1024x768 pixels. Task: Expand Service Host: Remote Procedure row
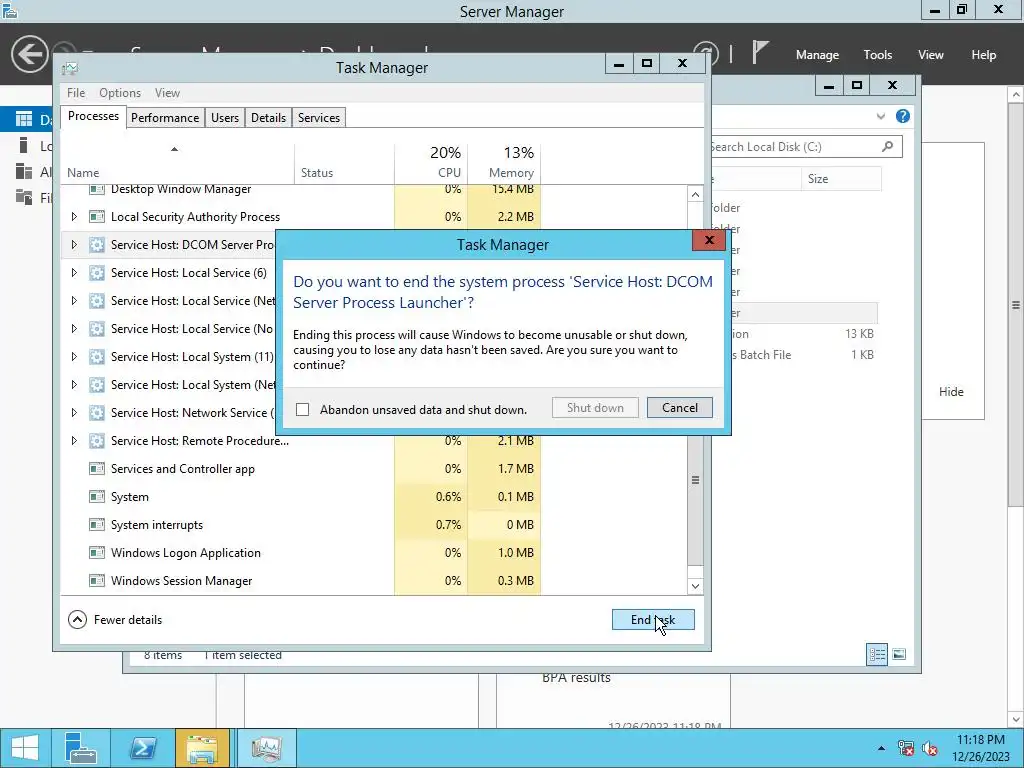pos(74,441)
